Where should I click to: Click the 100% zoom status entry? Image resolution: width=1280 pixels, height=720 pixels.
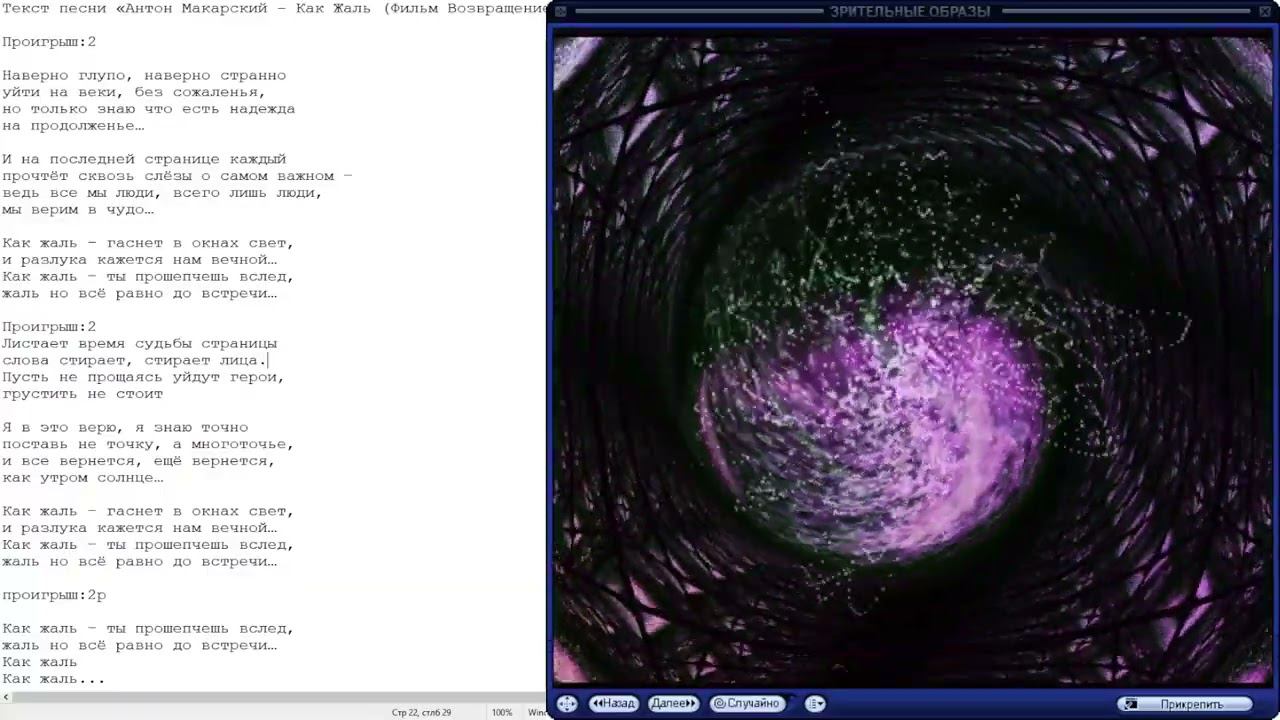[502, 712]
